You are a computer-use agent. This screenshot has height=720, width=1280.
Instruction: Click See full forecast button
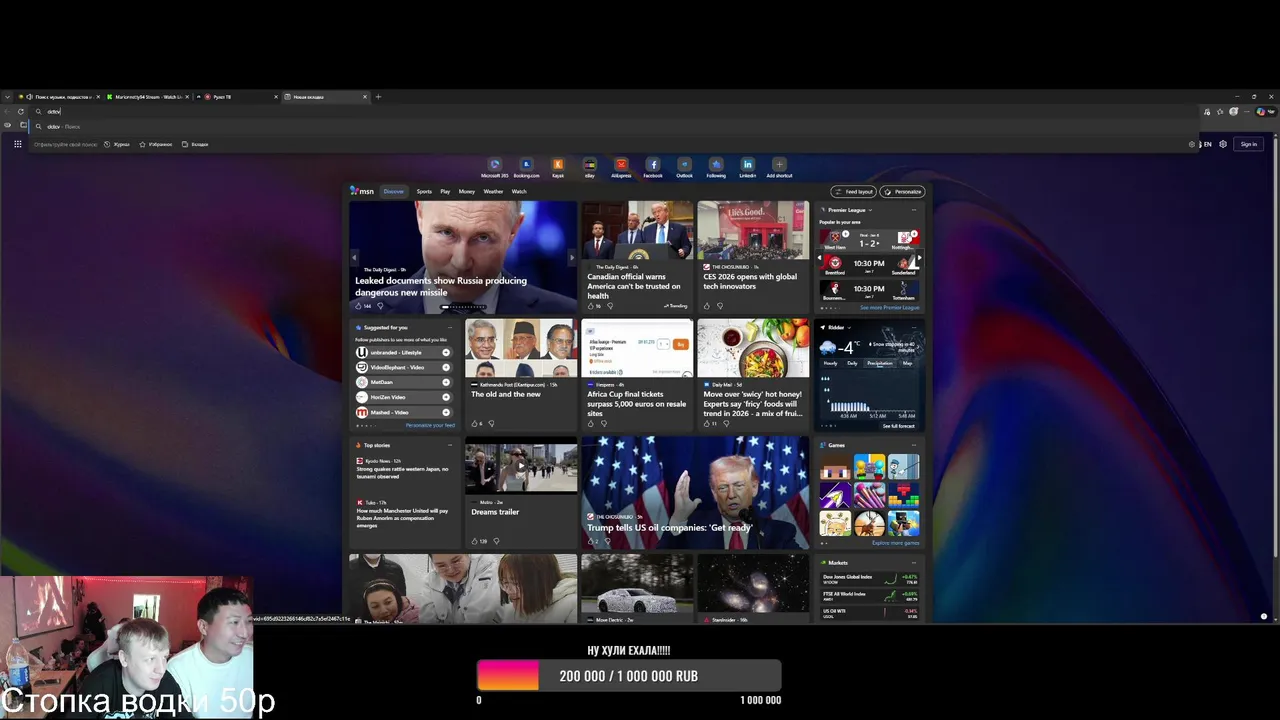(x=898, y=426)
